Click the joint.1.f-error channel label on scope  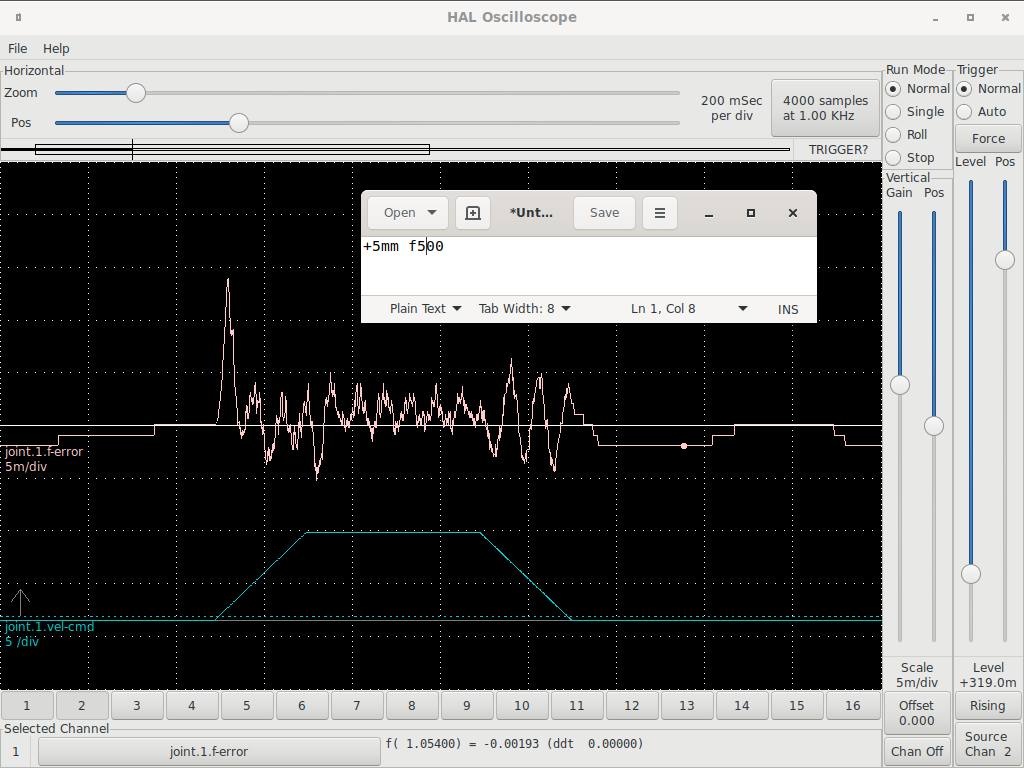pos(44,451)
